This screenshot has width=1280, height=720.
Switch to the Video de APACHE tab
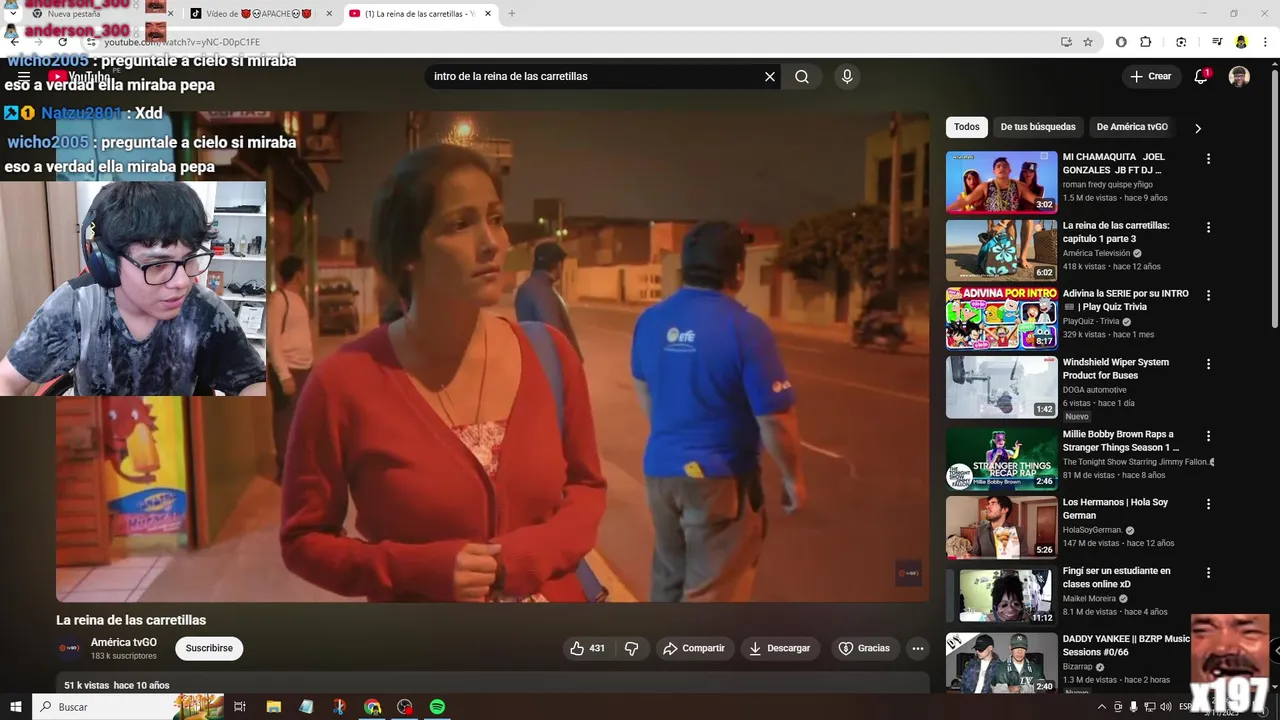260,14
